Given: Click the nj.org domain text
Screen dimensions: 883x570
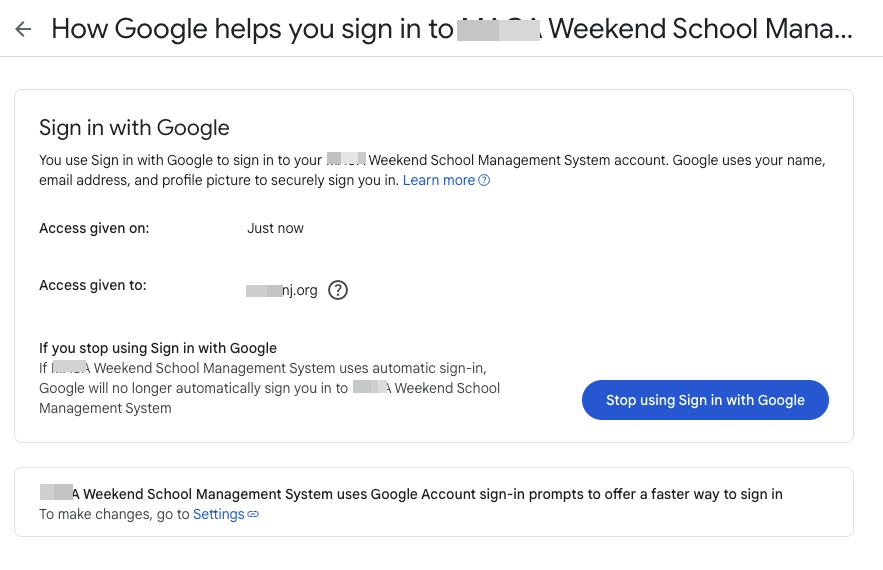Looking at the screenshot, I should [x=282, y=290].
